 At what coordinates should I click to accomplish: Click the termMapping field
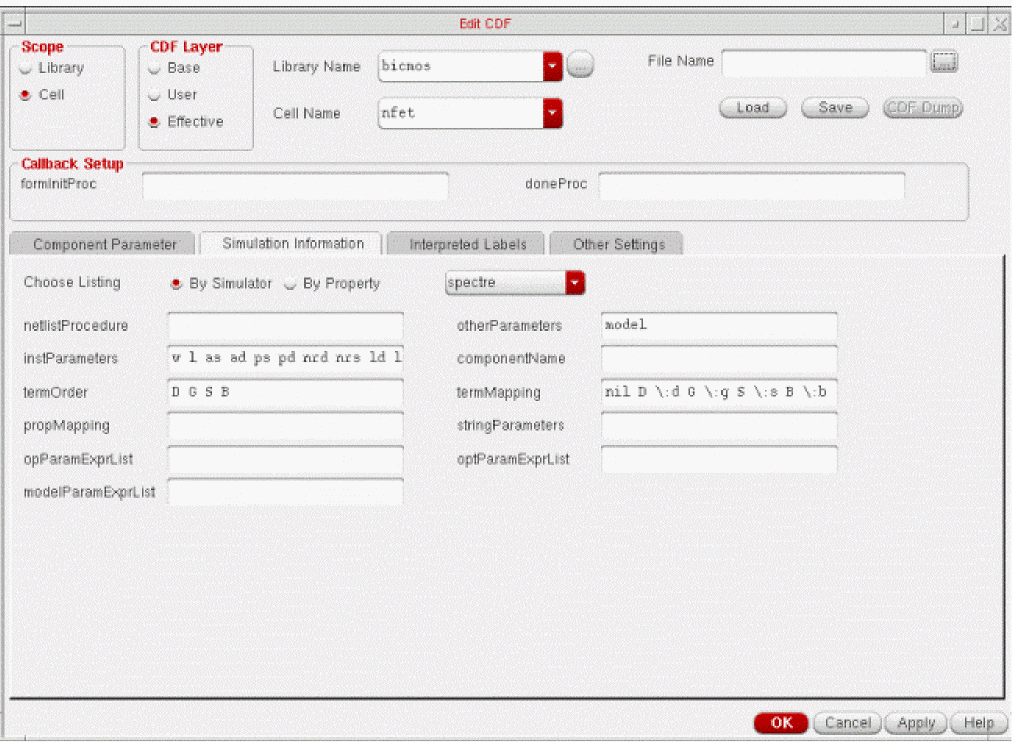coord(719,392)
